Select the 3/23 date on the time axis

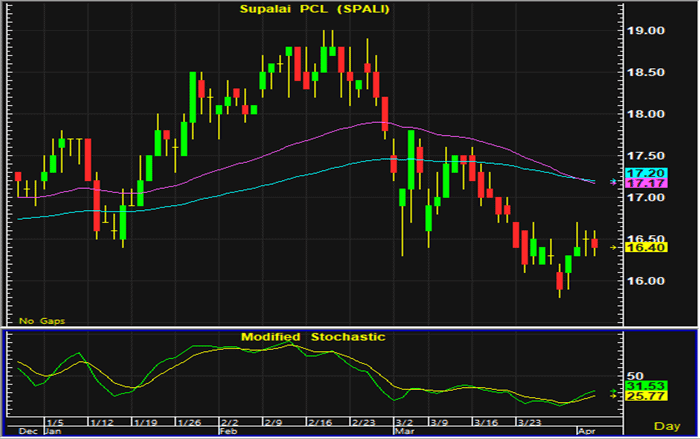point(530,421)
